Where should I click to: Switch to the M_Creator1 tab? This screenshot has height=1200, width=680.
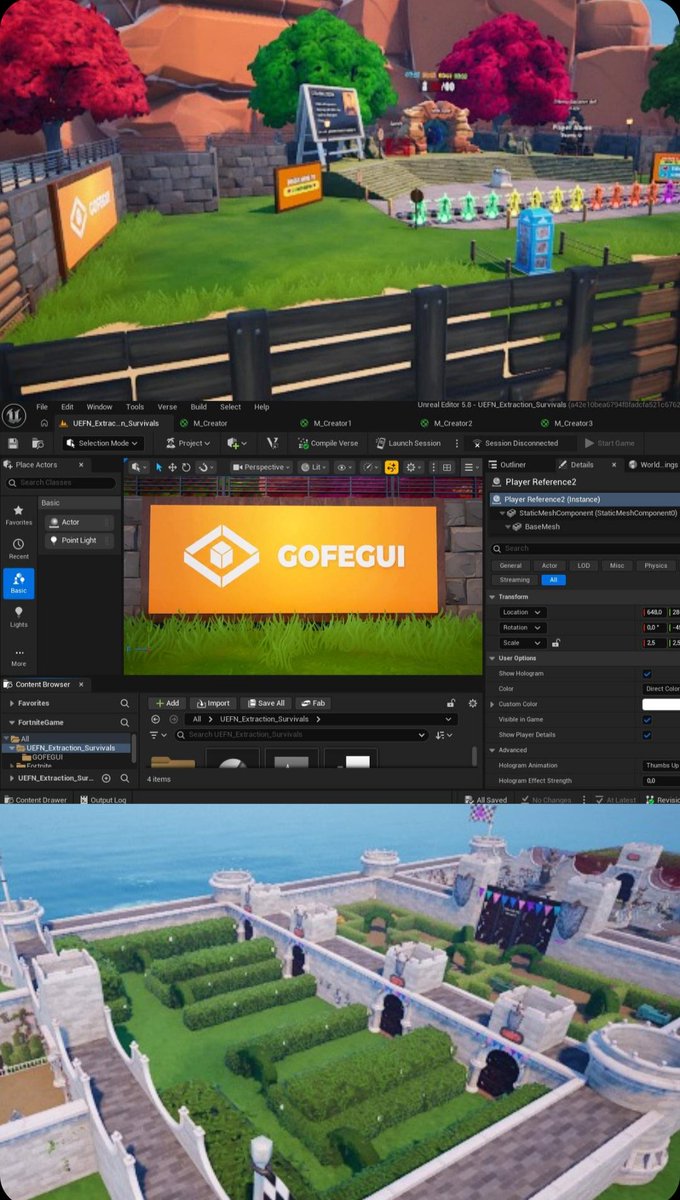pos(325,423)
